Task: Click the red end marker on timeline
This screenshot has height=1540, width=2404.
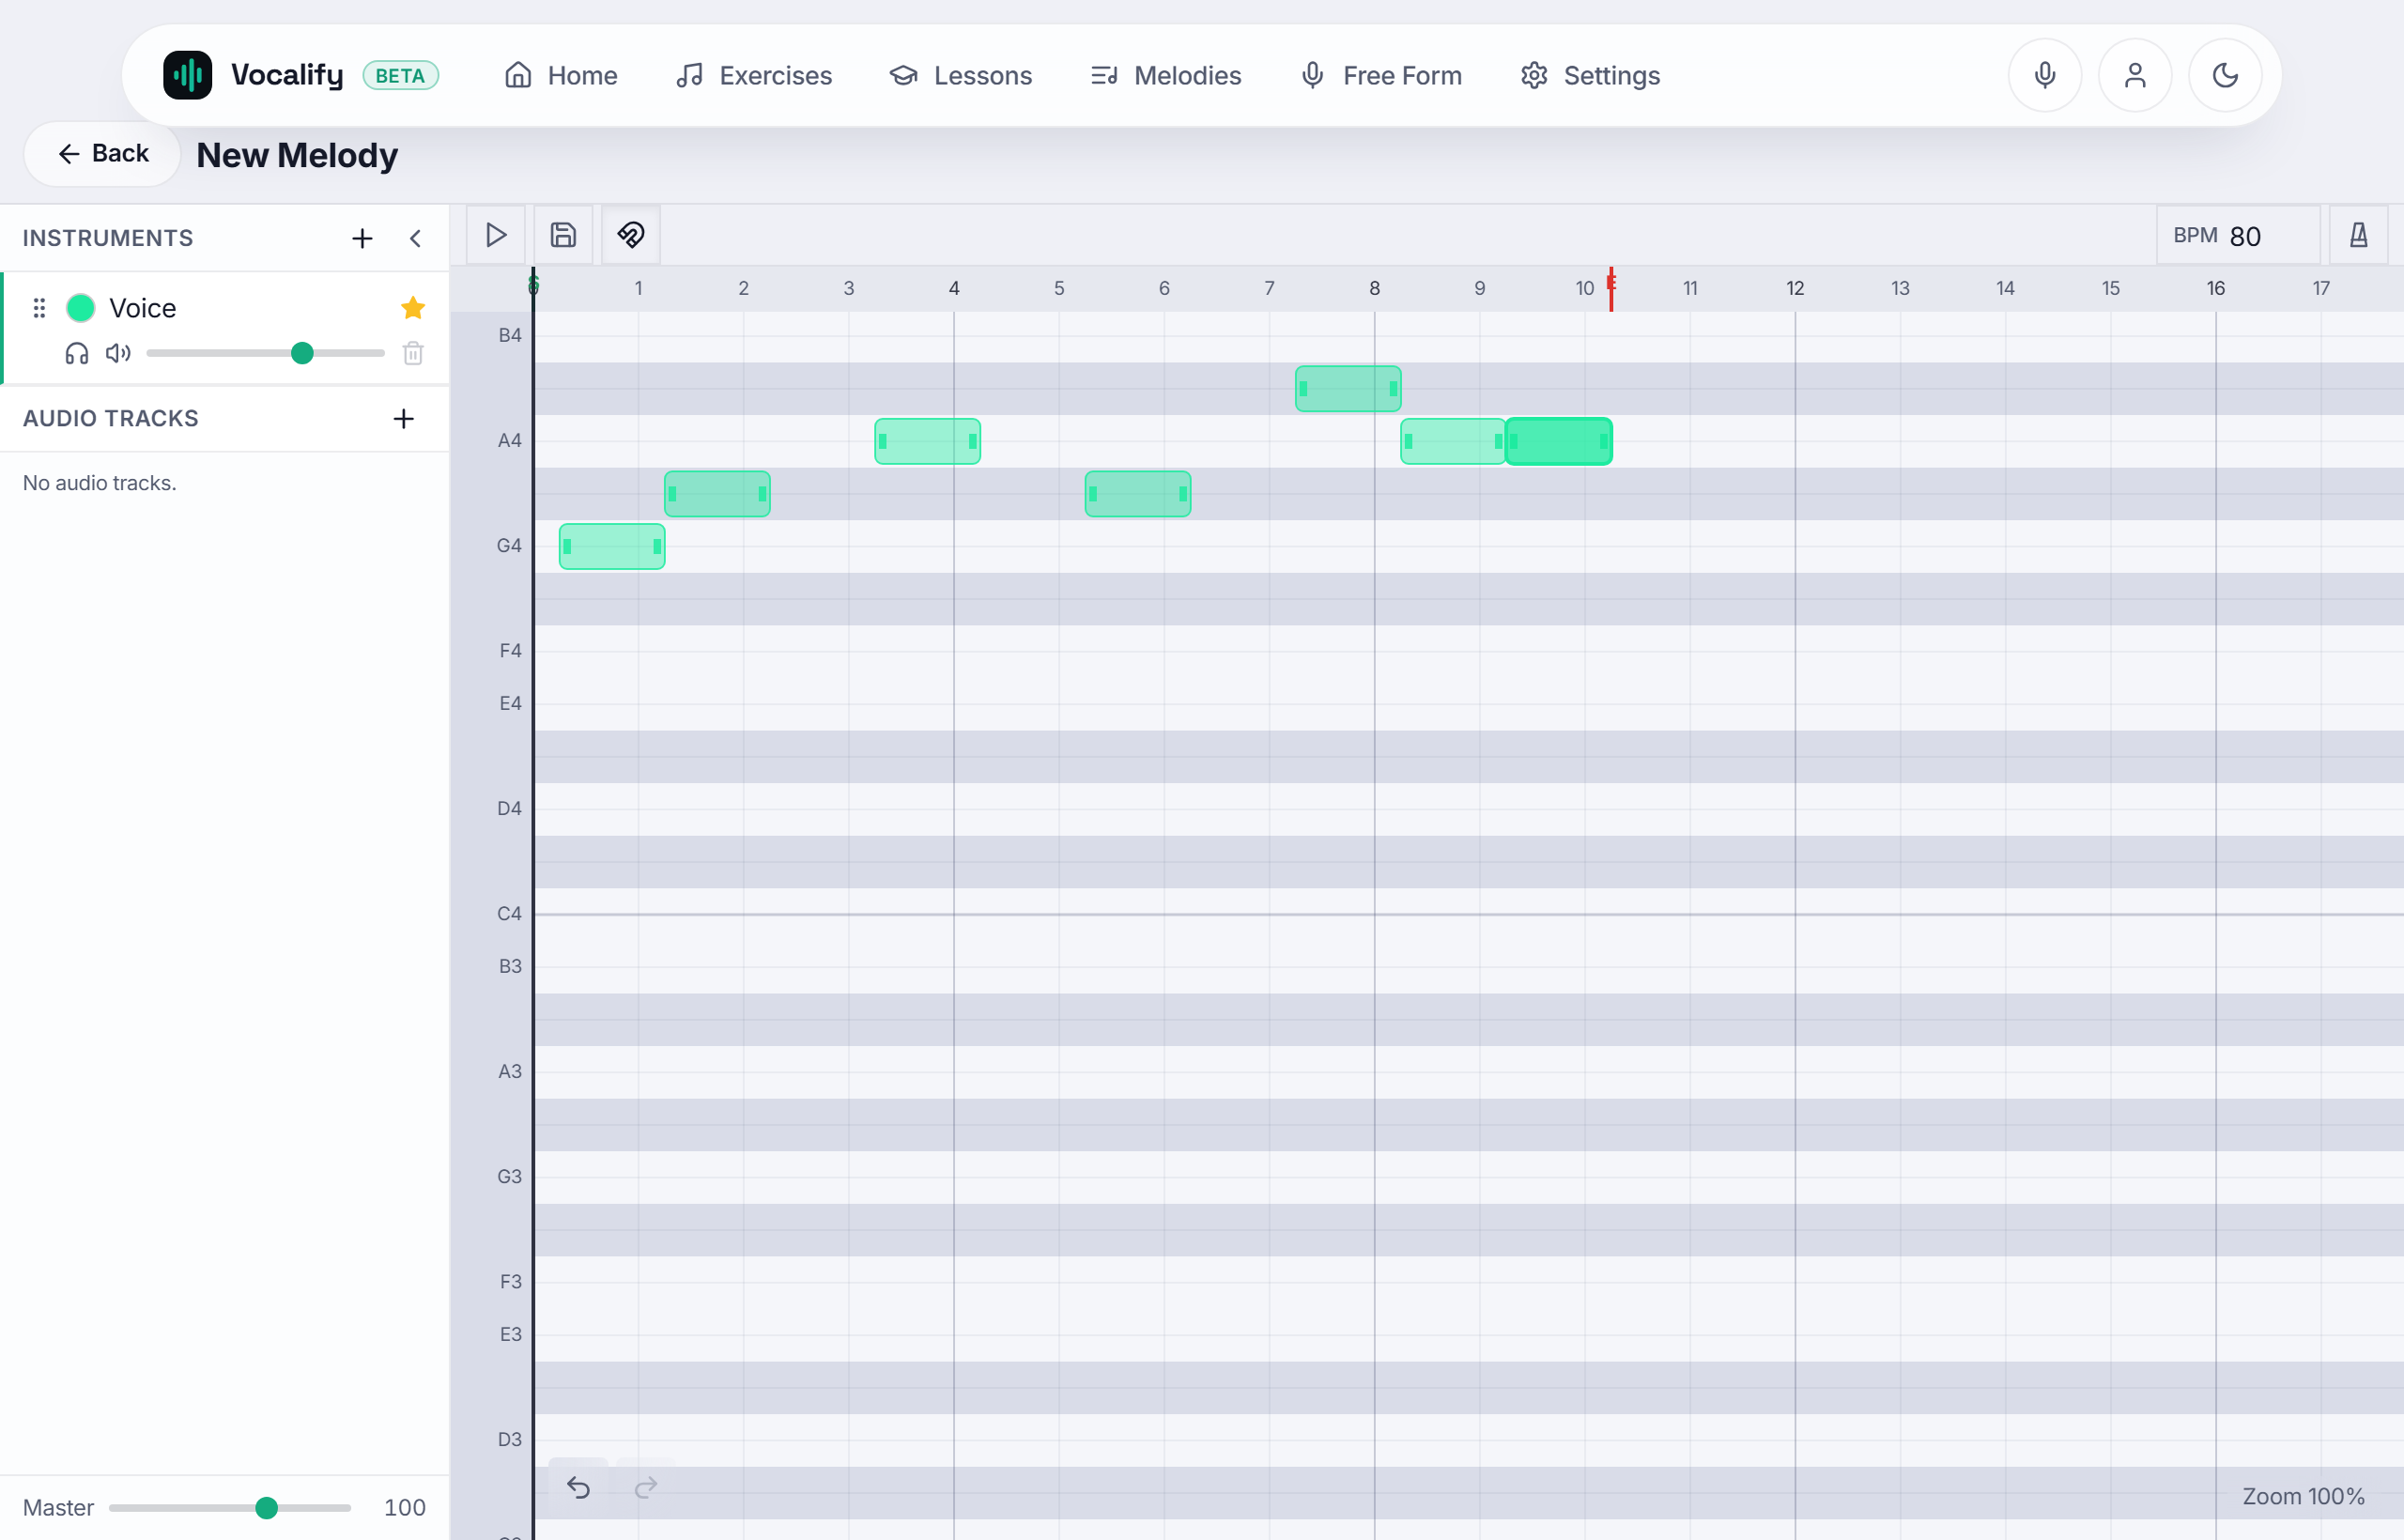Action: [1611, 289]
